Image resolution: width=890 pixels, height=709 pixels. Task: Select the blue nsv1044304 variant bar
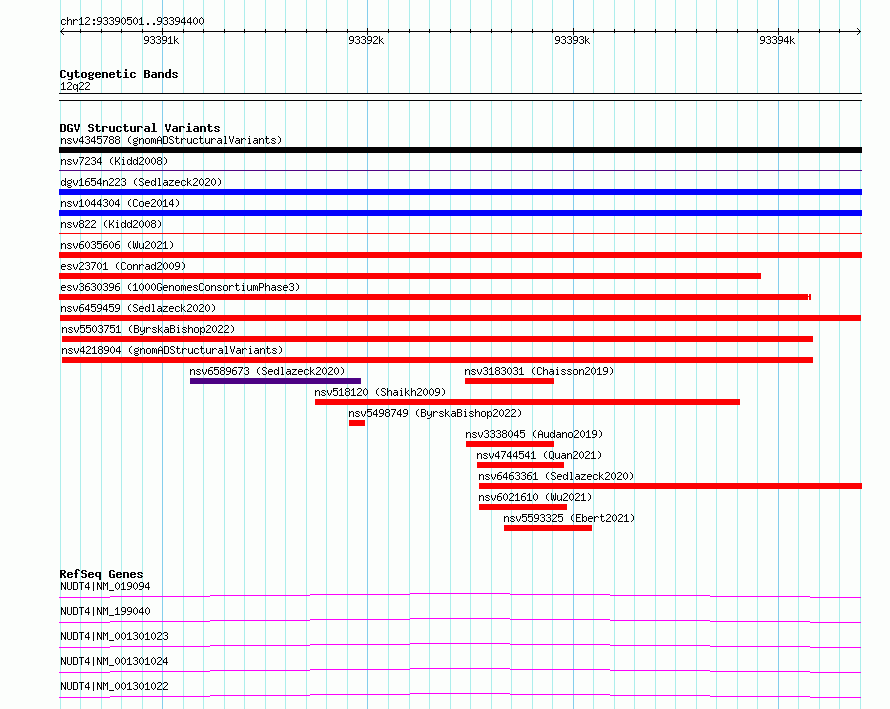460,213
